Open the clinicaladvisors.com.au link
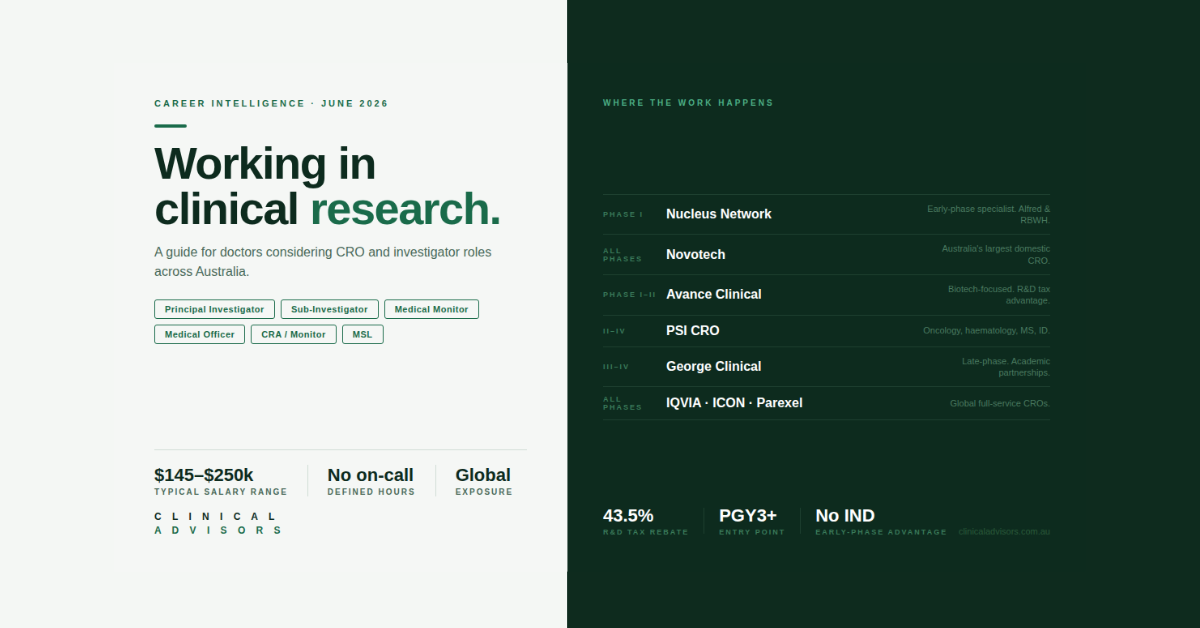This screenshot has height=628, width=1200. pos(1004,532)
